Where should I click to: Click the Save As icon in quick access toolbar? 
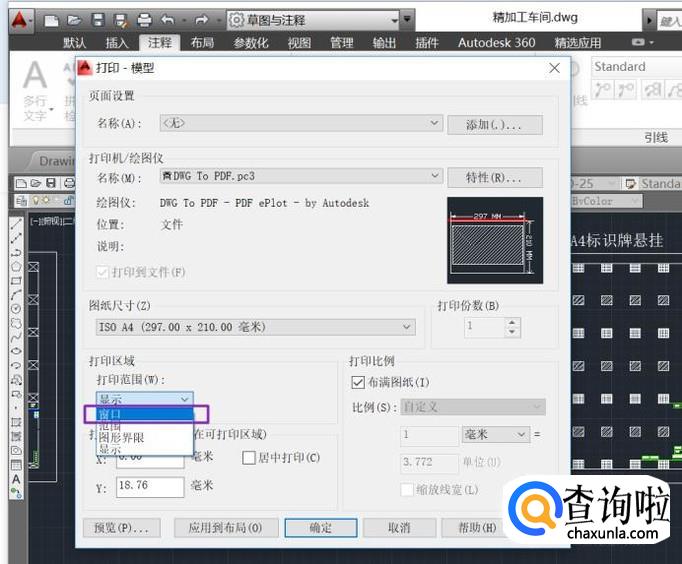click(120, 20)
